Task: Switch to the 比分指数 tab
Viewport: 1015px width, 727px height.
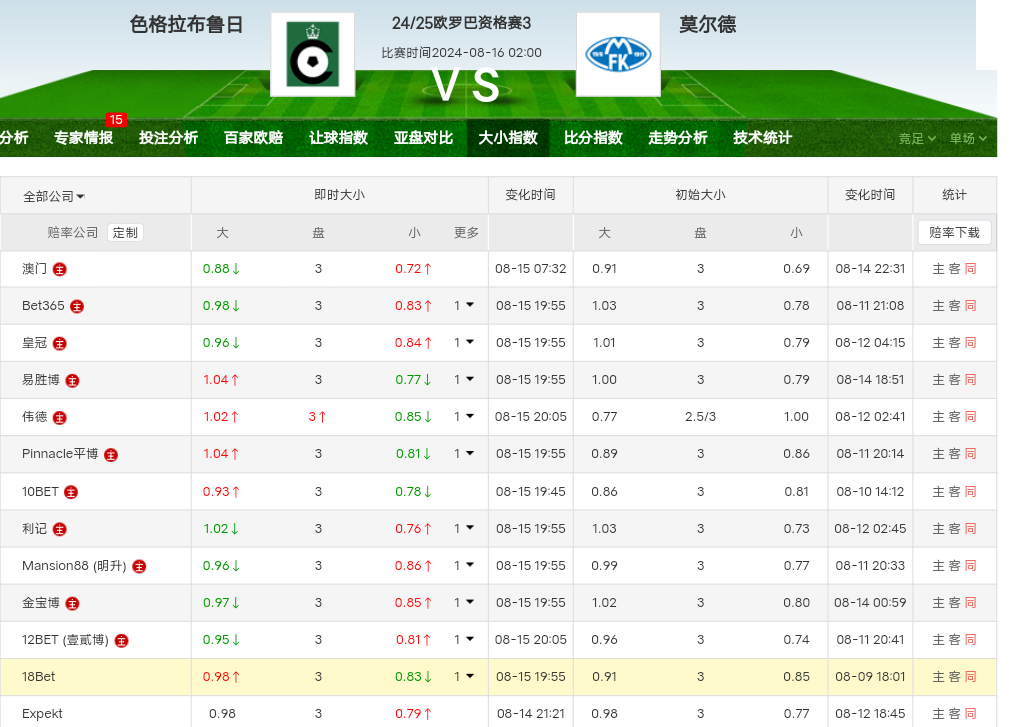Action: coord(593,137)
